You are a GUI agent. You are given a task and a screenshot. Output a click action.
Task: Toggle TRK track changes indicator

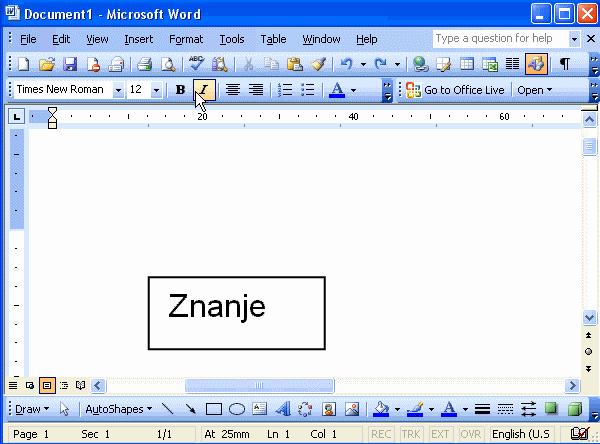tap(411, 434)
